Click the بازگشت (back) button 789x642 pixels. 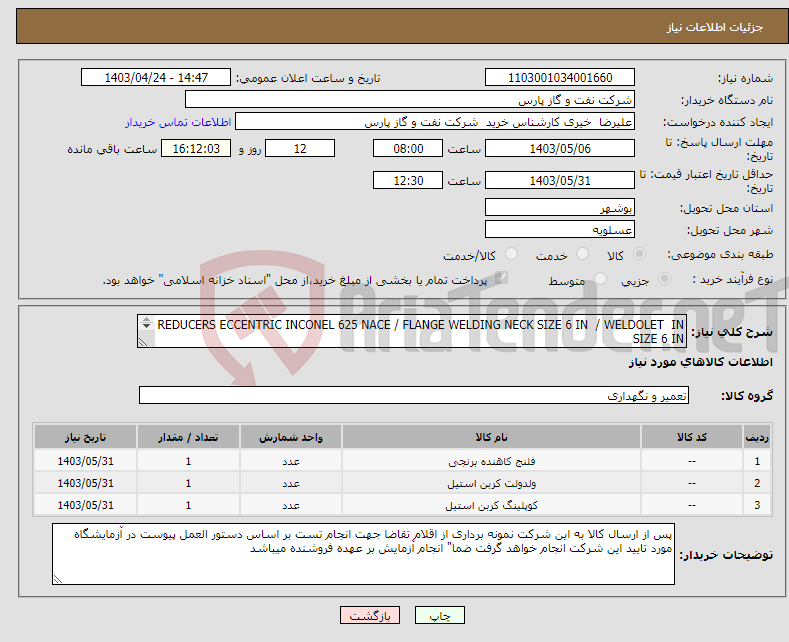click(370, 615)
